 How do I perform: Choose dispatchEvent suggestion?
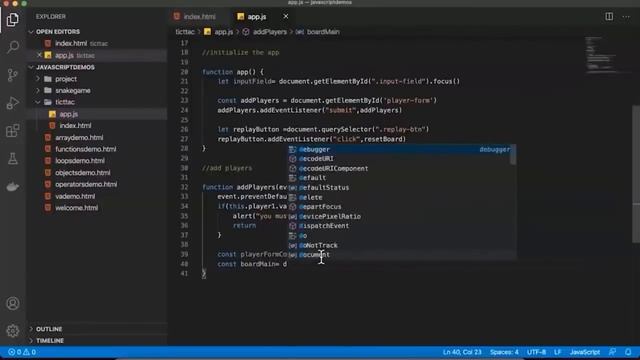pyautogui.click(x=399, y=226)
